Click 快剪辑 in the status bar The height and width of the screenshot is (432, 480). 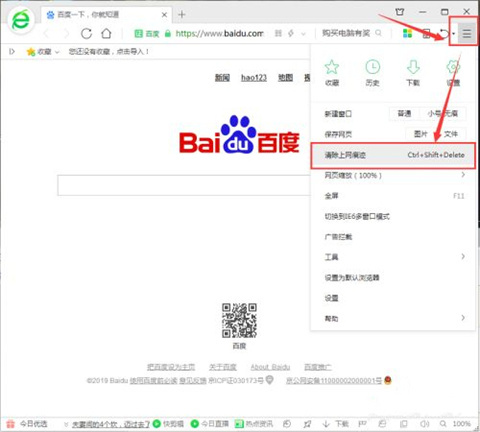168,424
